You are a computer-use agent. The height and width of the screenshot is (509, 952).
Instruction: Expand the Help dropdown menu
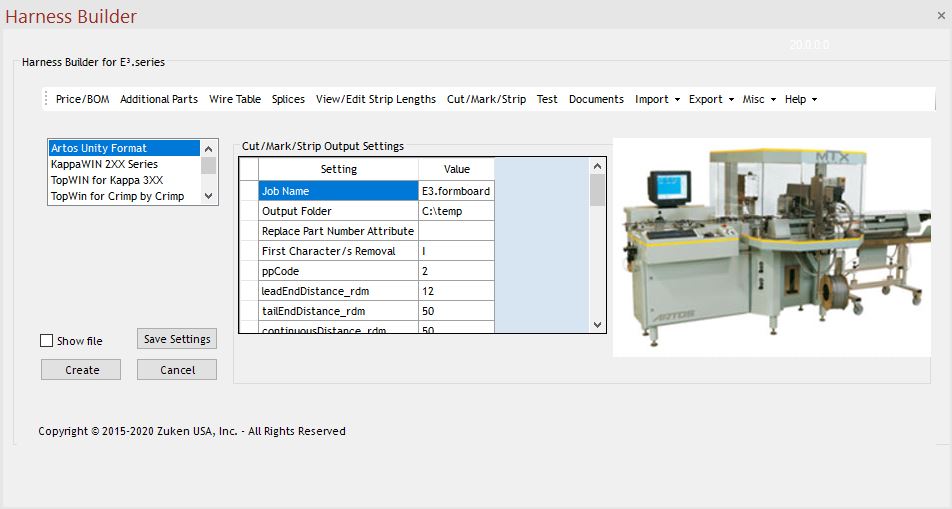(801, 99)
